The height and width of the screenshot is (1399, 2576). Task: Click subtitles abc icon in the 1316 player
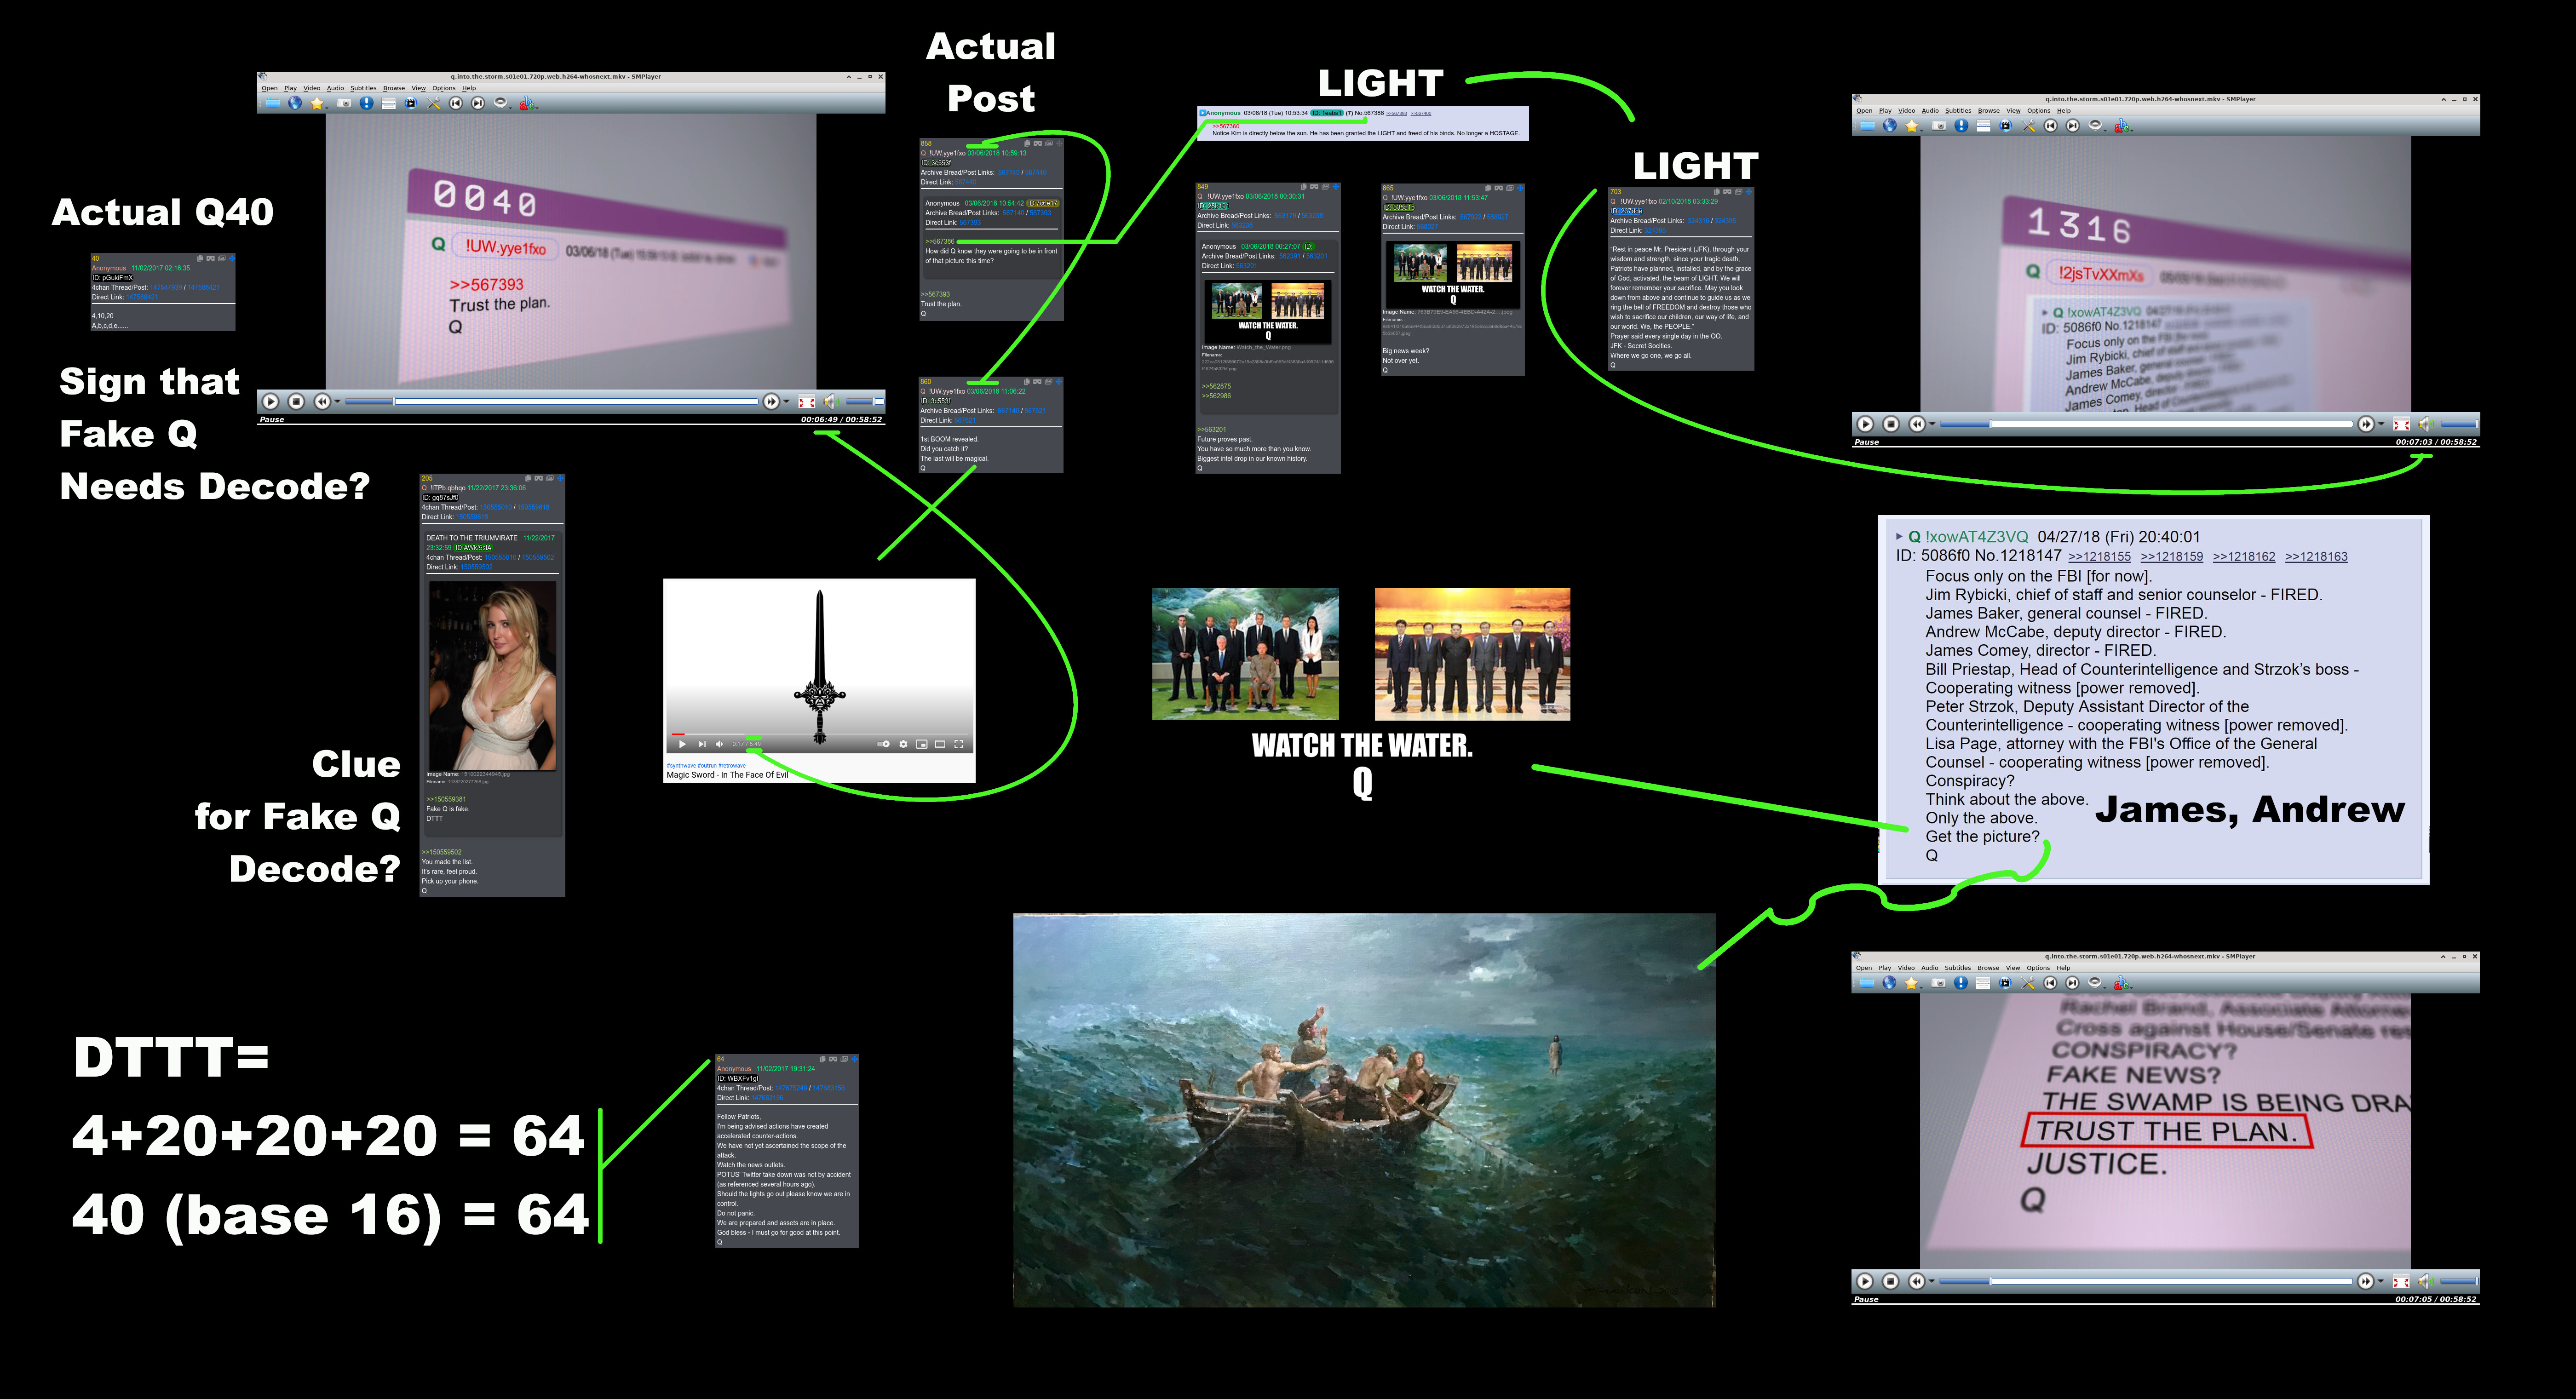point(2122,126)
